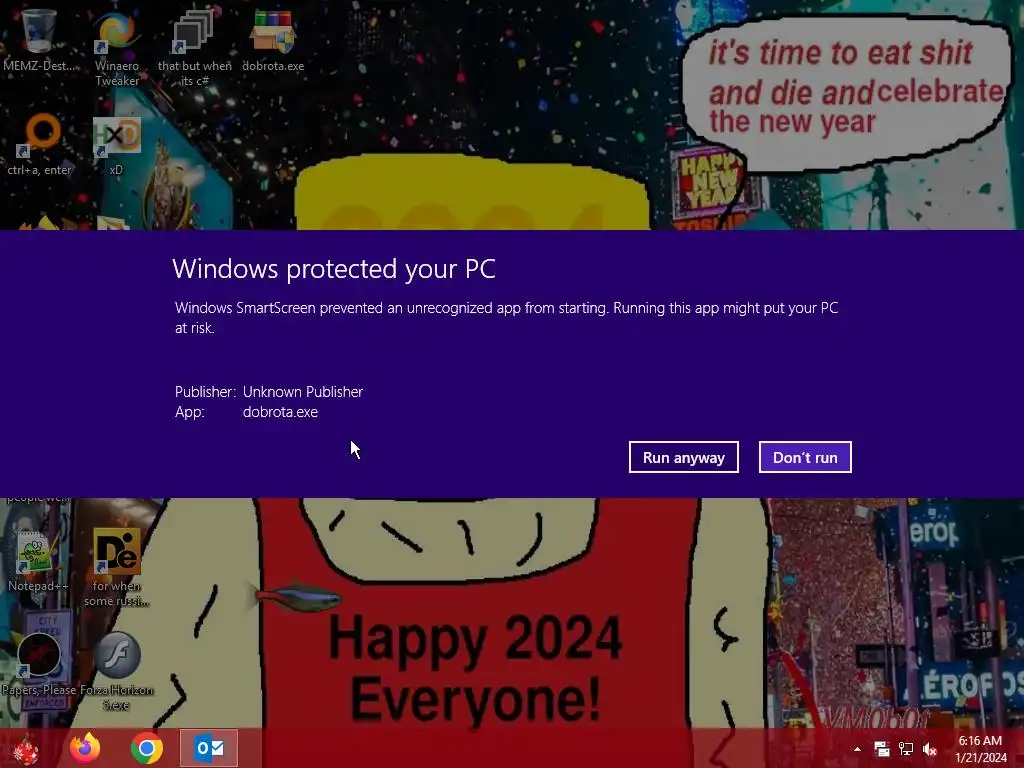Click the Run anyway button
1024x768 pixels.
(x=683, y=457)
